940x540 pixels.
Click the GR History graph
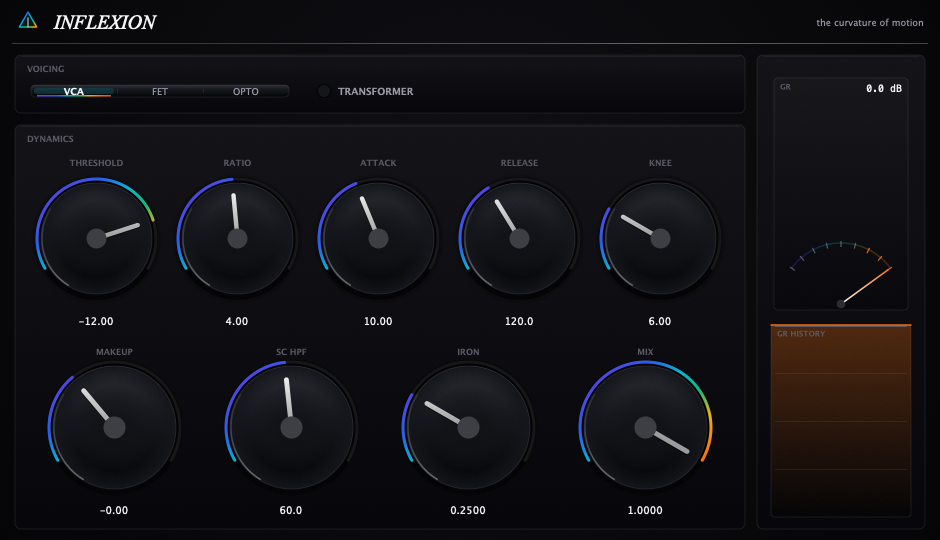[840, 421]
